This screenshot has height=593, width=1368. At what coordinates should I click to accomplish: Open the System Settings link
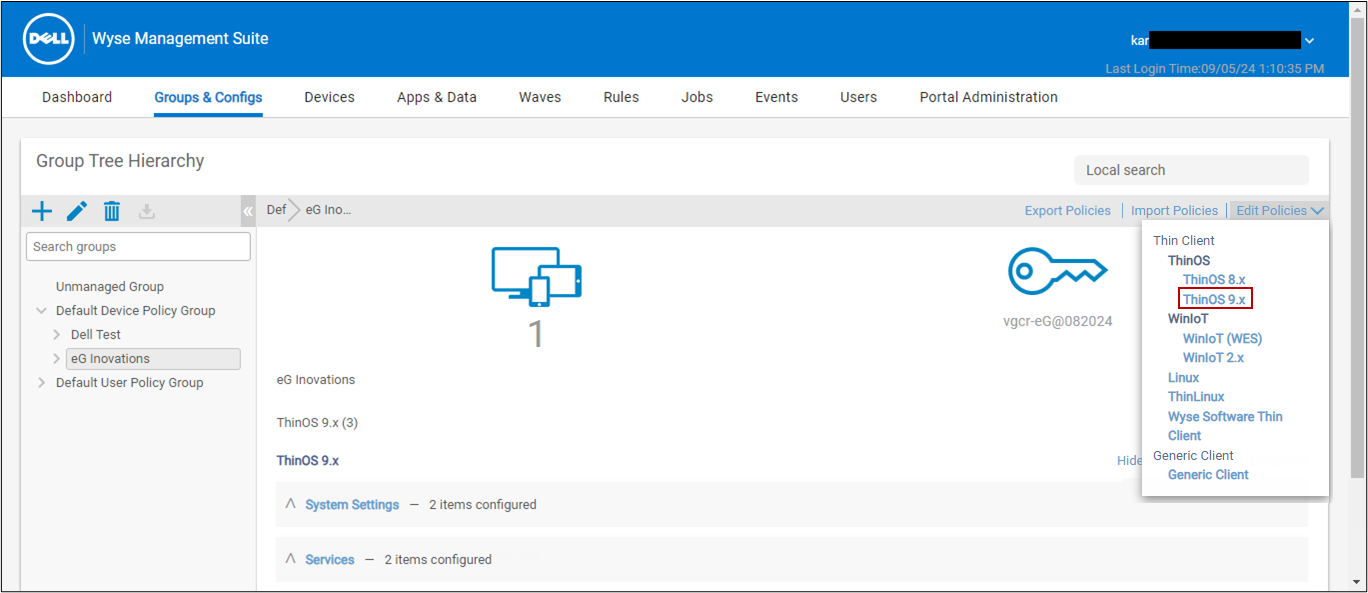[x=352, y=505]
